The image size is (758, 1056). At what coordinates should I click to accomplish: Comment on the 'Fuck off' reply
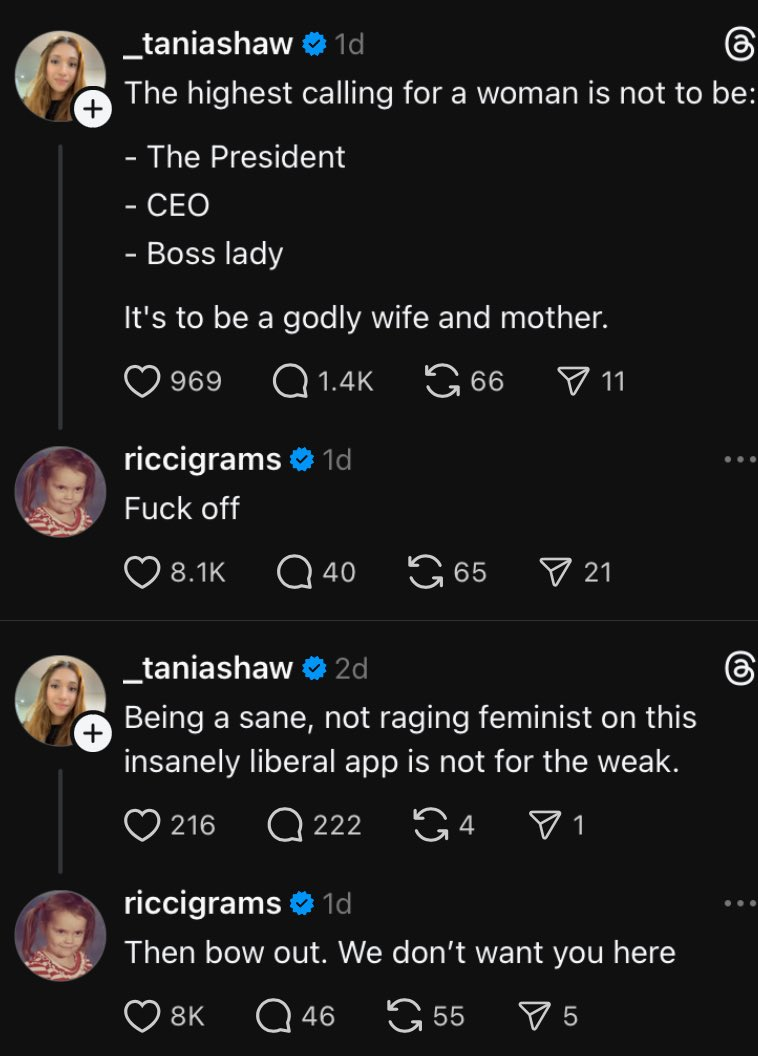(295, 572)
